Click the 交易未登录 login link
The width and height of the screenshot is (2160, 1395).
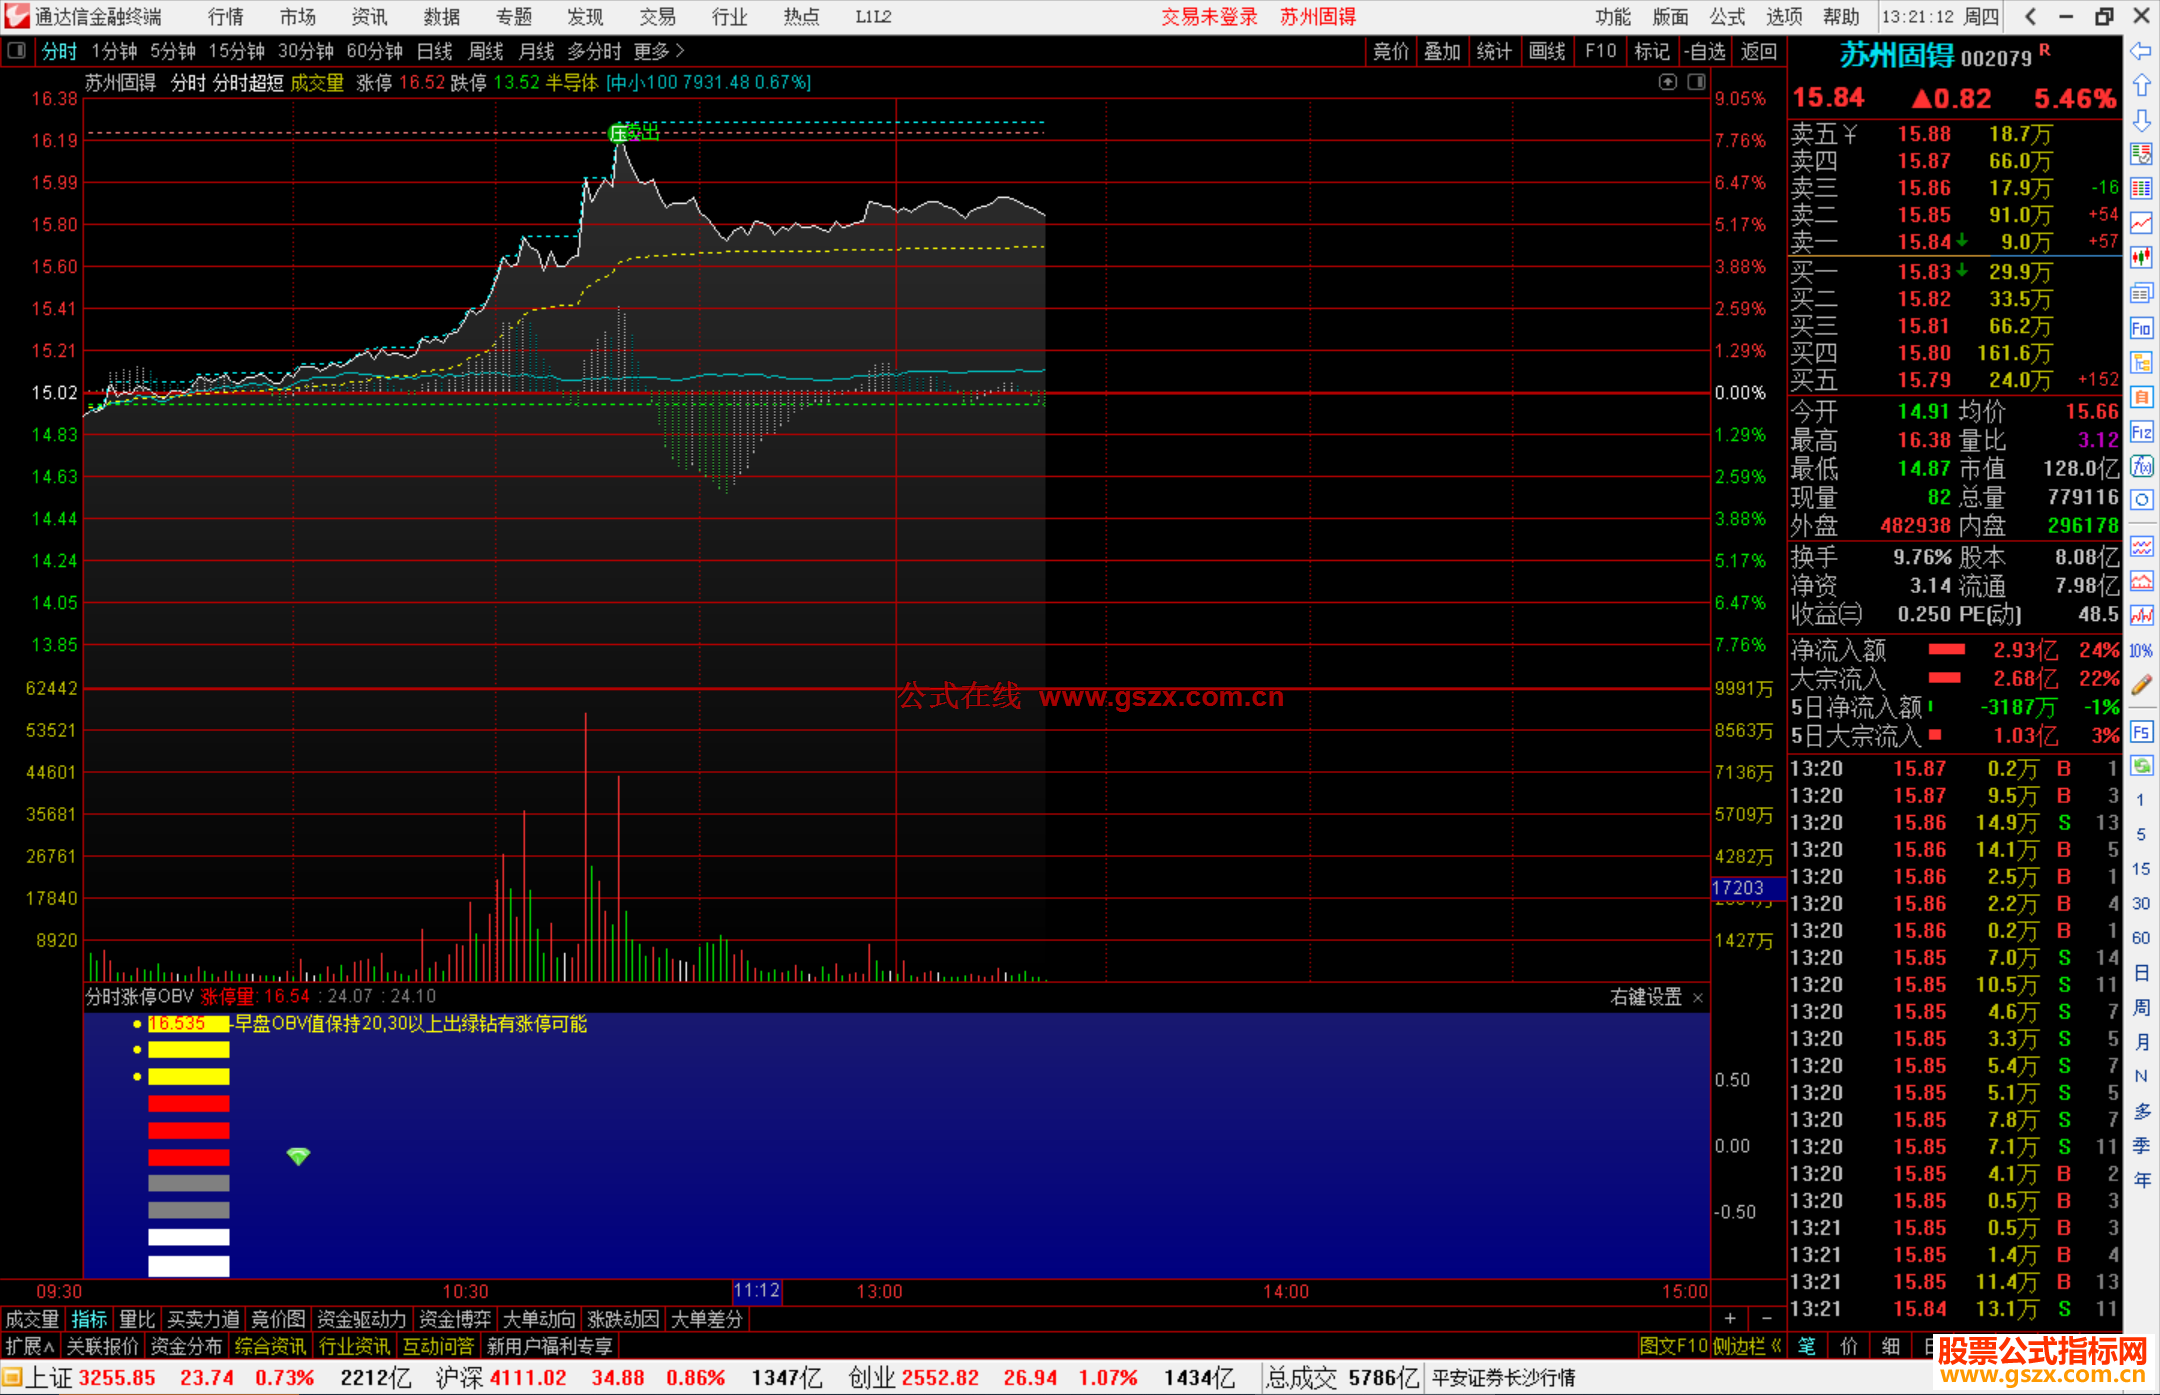(1208, 17)
